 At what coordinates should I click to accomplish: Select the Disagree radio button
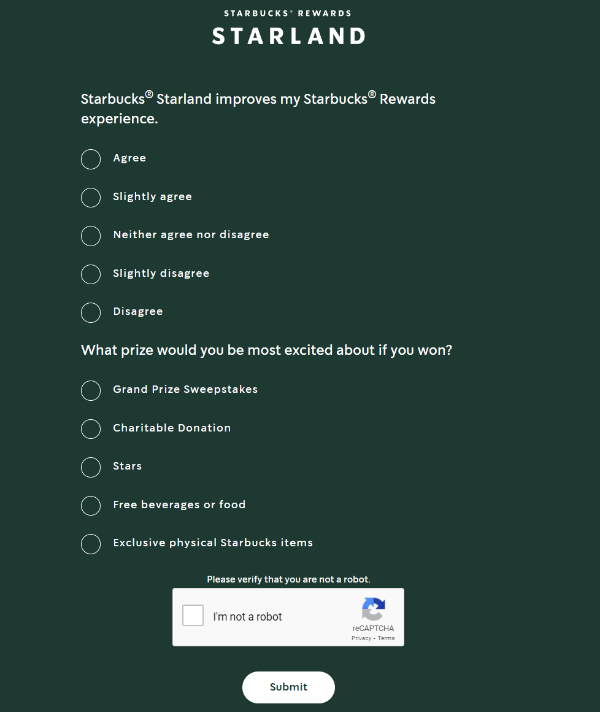(x=91, y=312)
